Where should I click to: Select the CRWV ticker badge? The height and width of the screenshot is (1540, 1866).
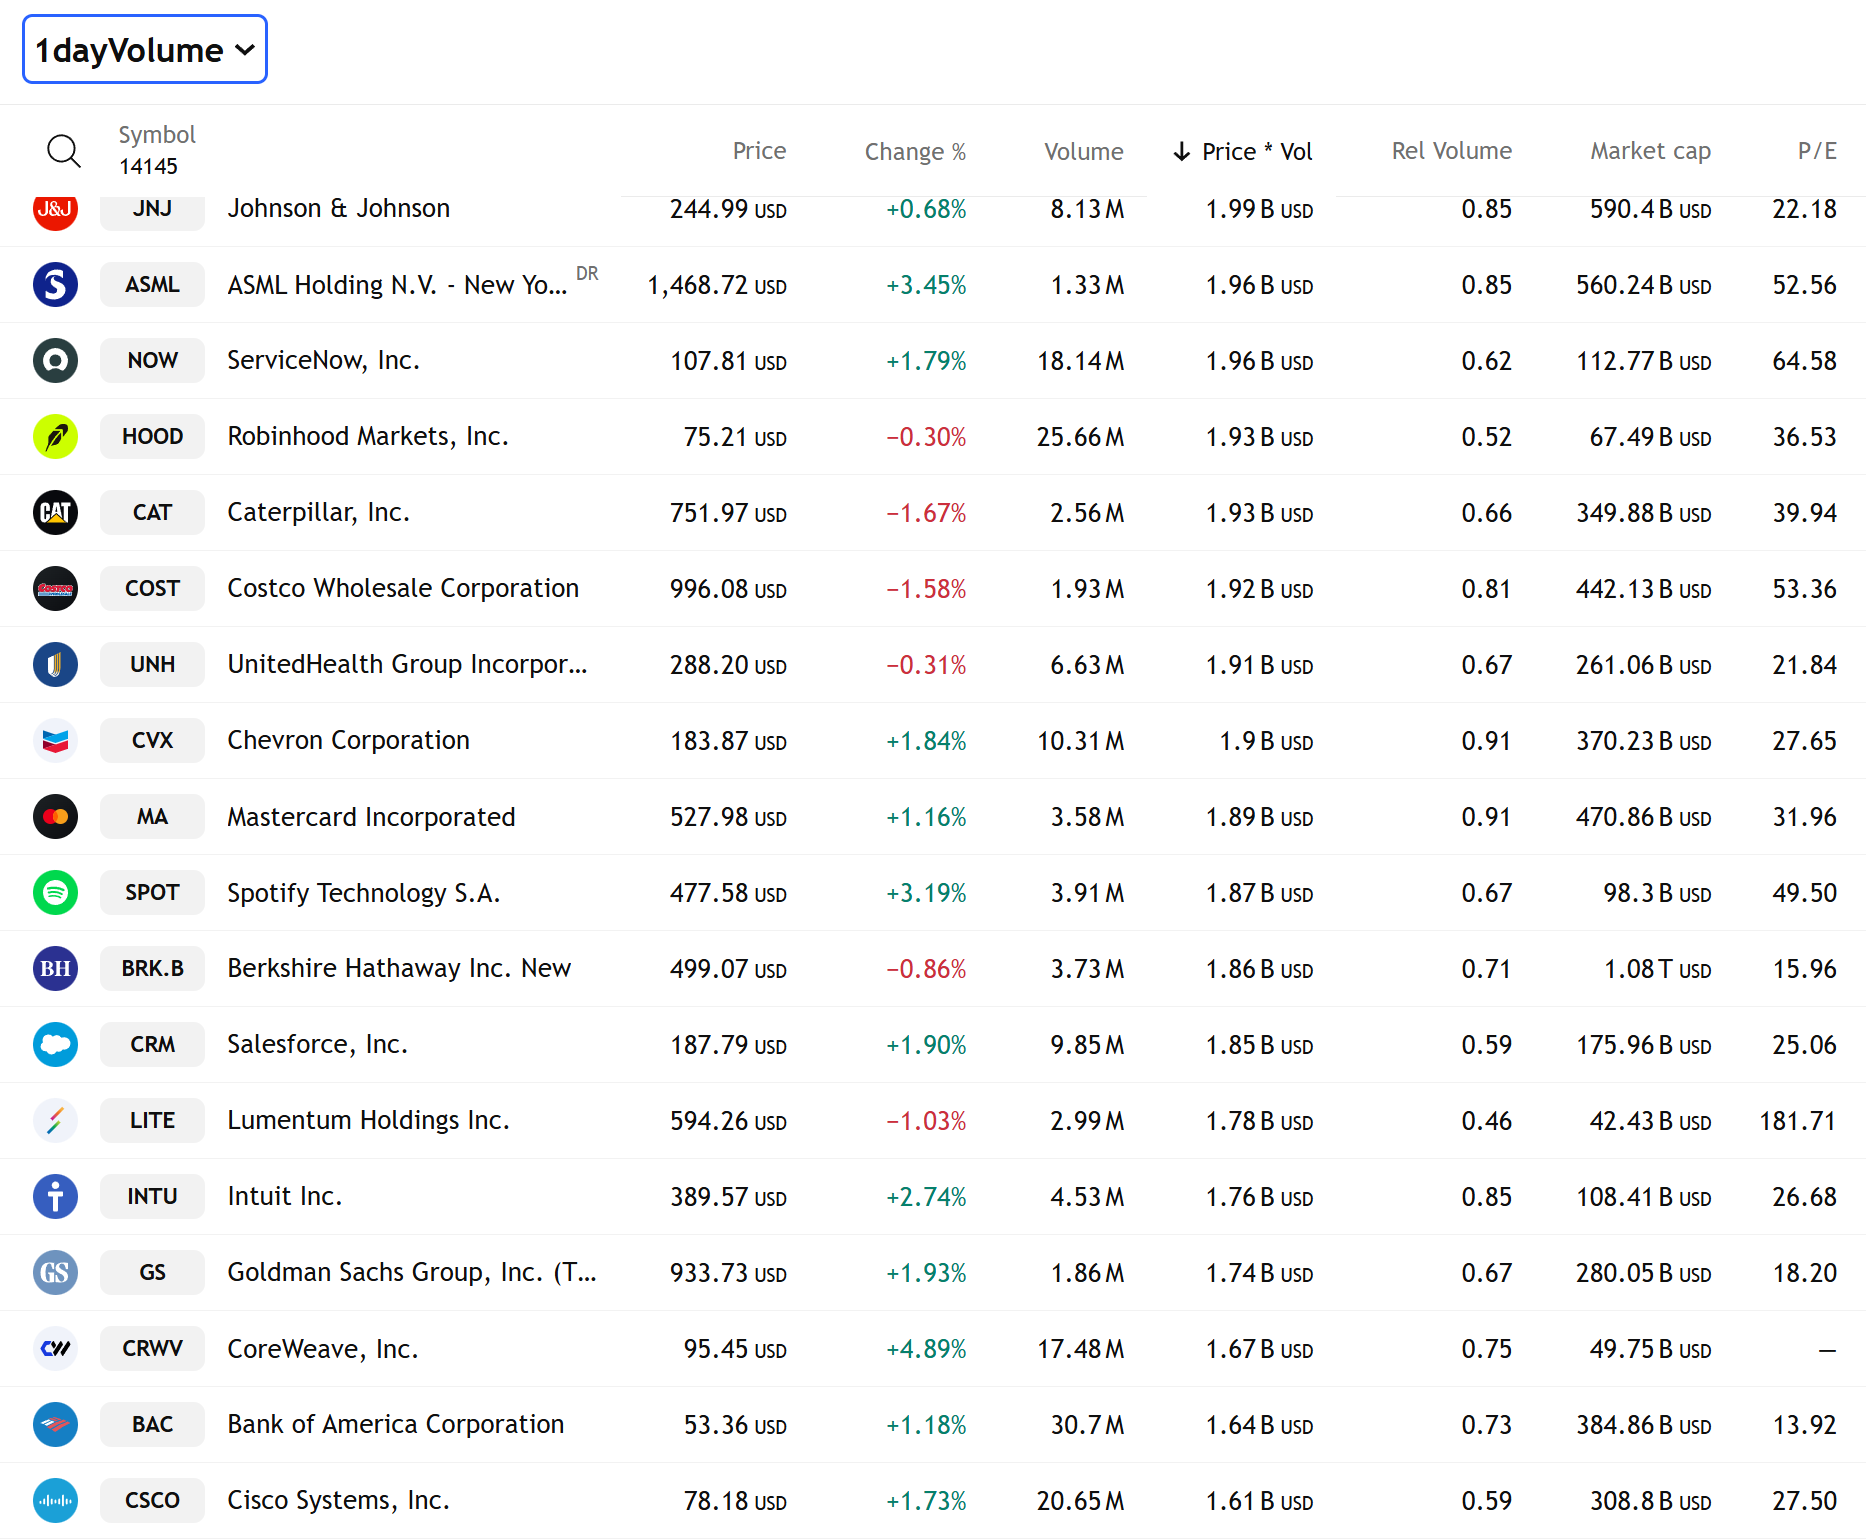152,1349
